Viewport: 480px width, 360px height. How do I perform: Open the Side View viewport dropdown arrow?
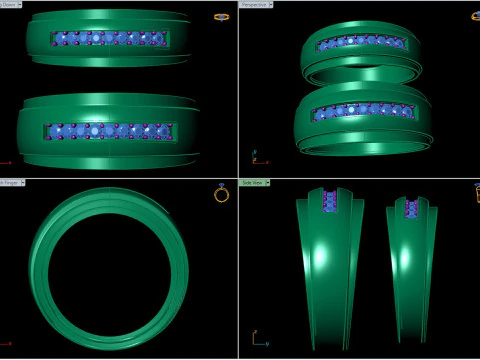pos(268,183)
